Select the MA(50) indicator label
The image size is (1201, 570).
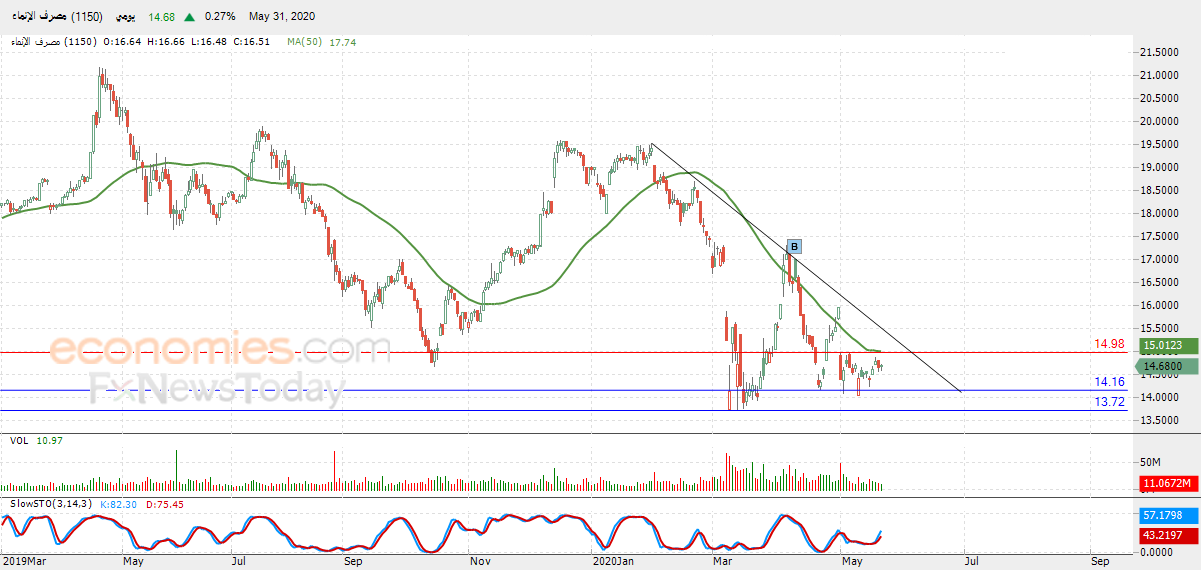[x=307, y=42]
